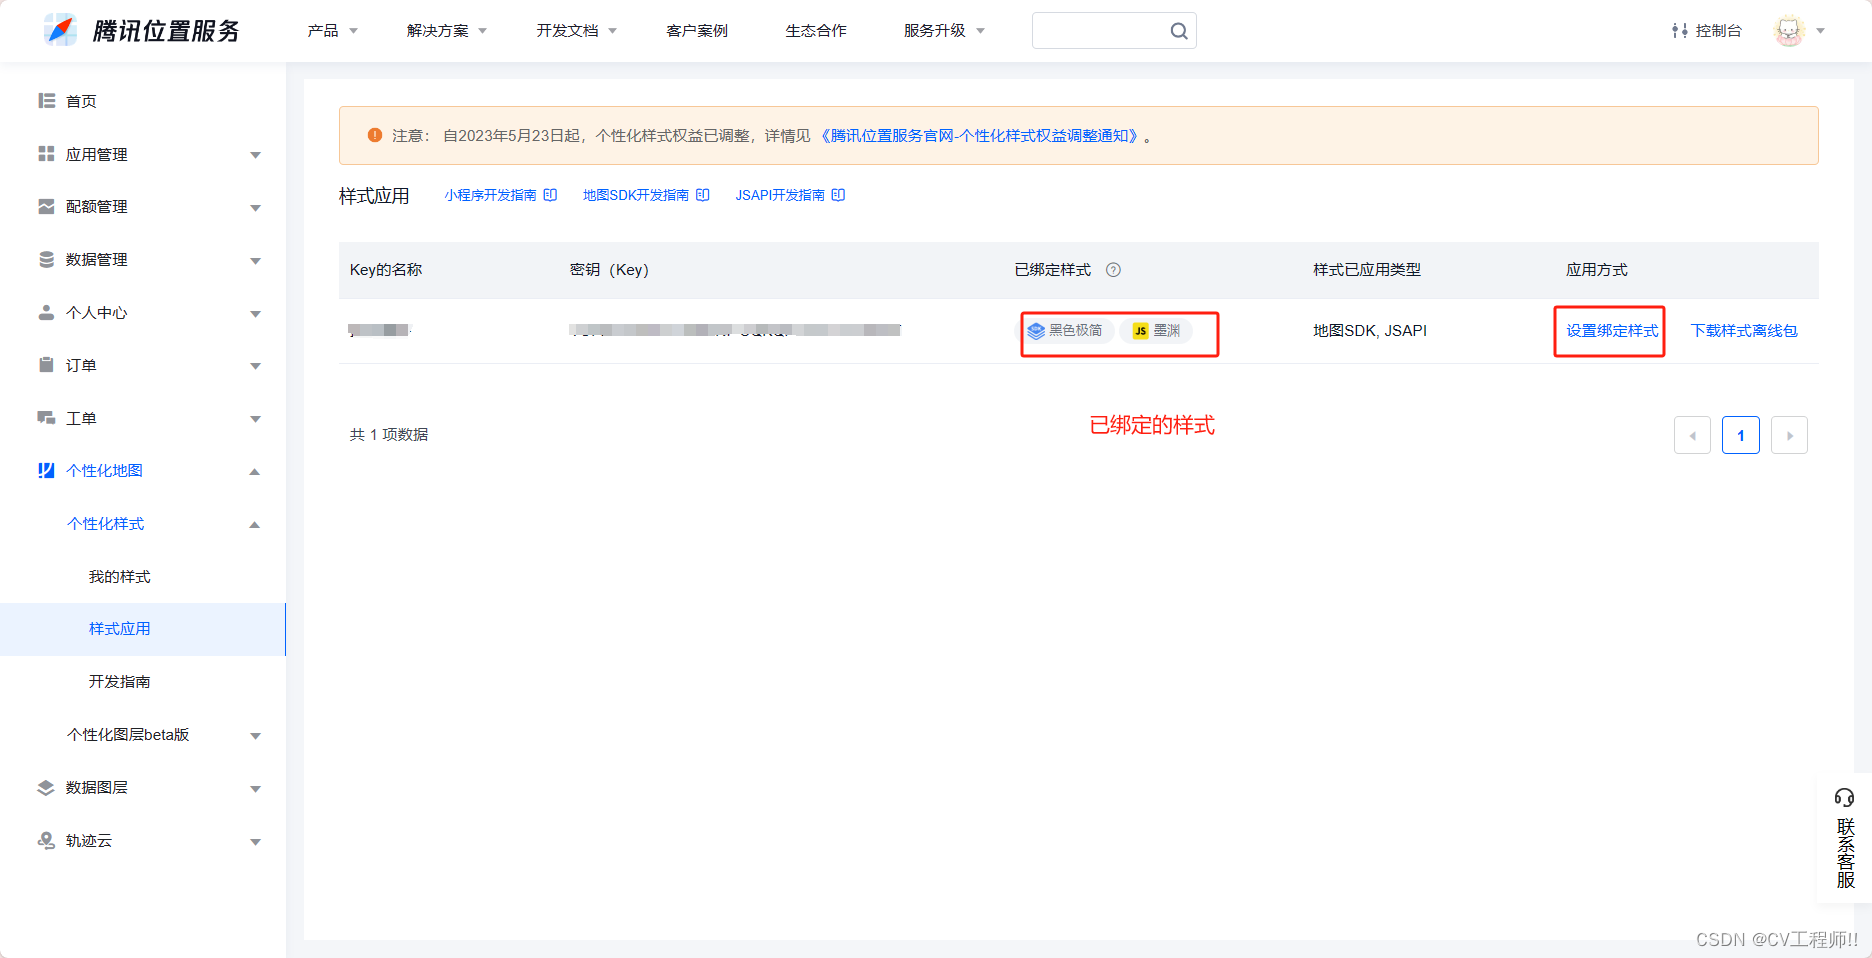Click the 数据管理 database icon
Image resolution: width=1872 pixels, height=958 pixels.
(x=46, y=259)
